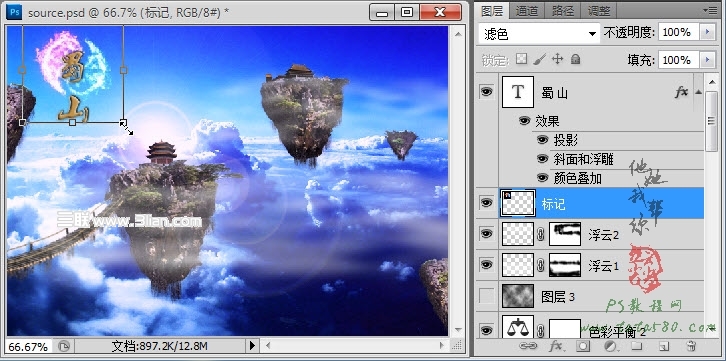Screen dimensions: 726x361
Task: Select the 浮云1 layer mask thumbnail
Action: tap(565, 265)
